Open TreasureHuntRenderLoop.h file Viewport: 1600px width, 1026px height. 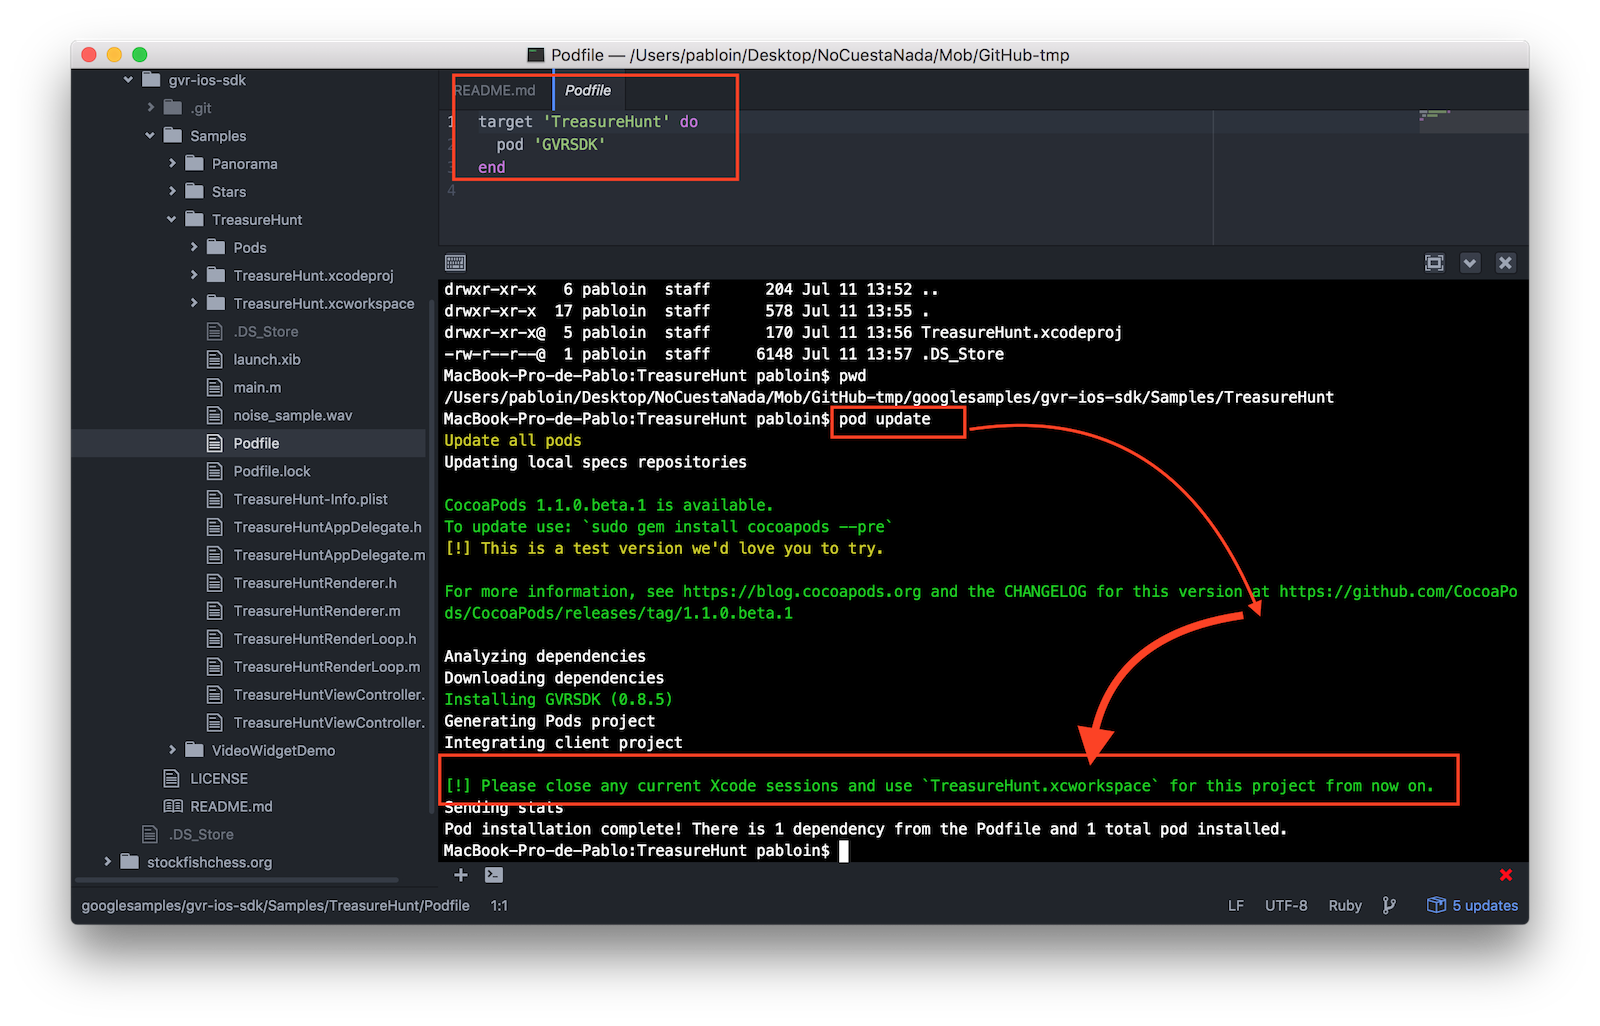click(325, 639)
